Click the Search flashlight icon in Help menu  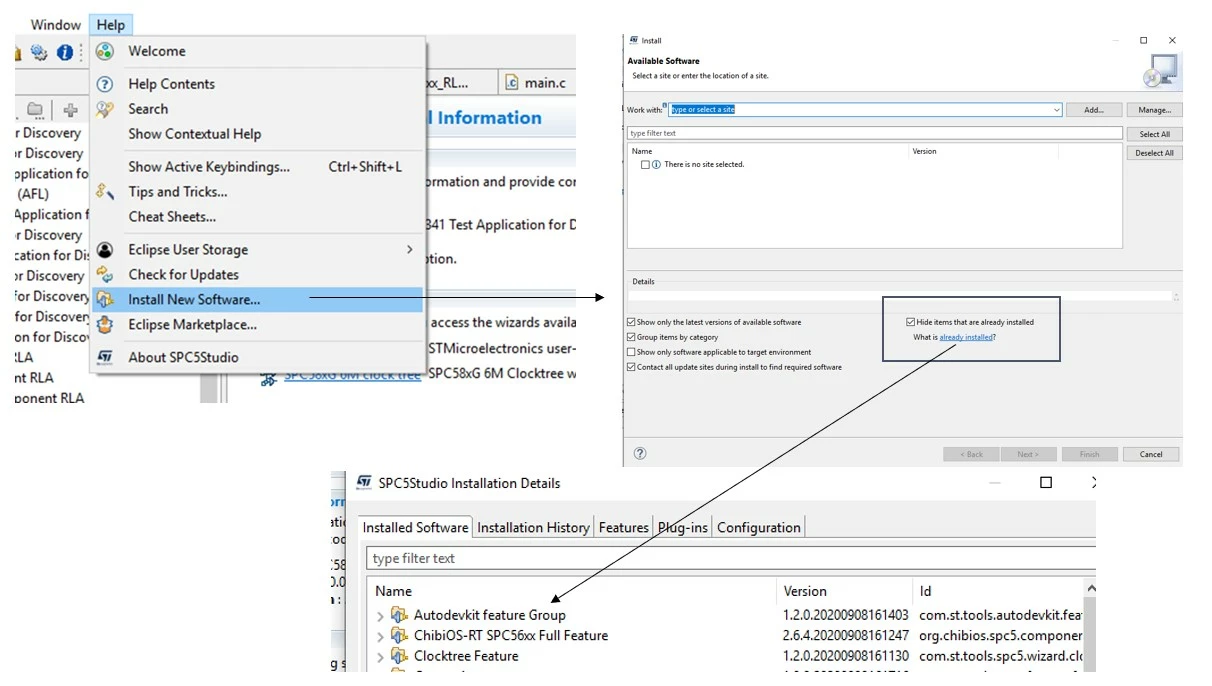(x=105, y=109)
